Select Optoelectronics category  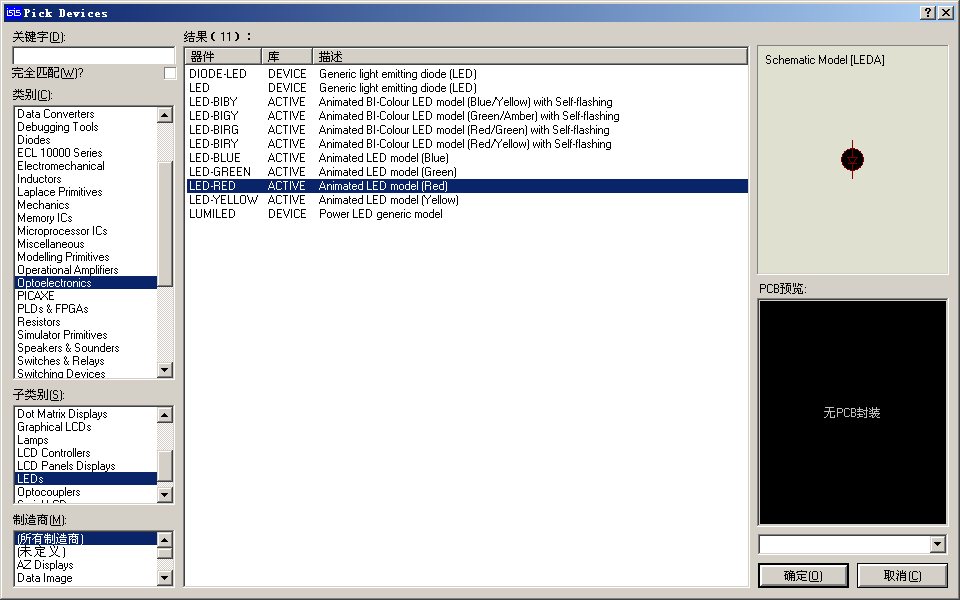[86, 283]
